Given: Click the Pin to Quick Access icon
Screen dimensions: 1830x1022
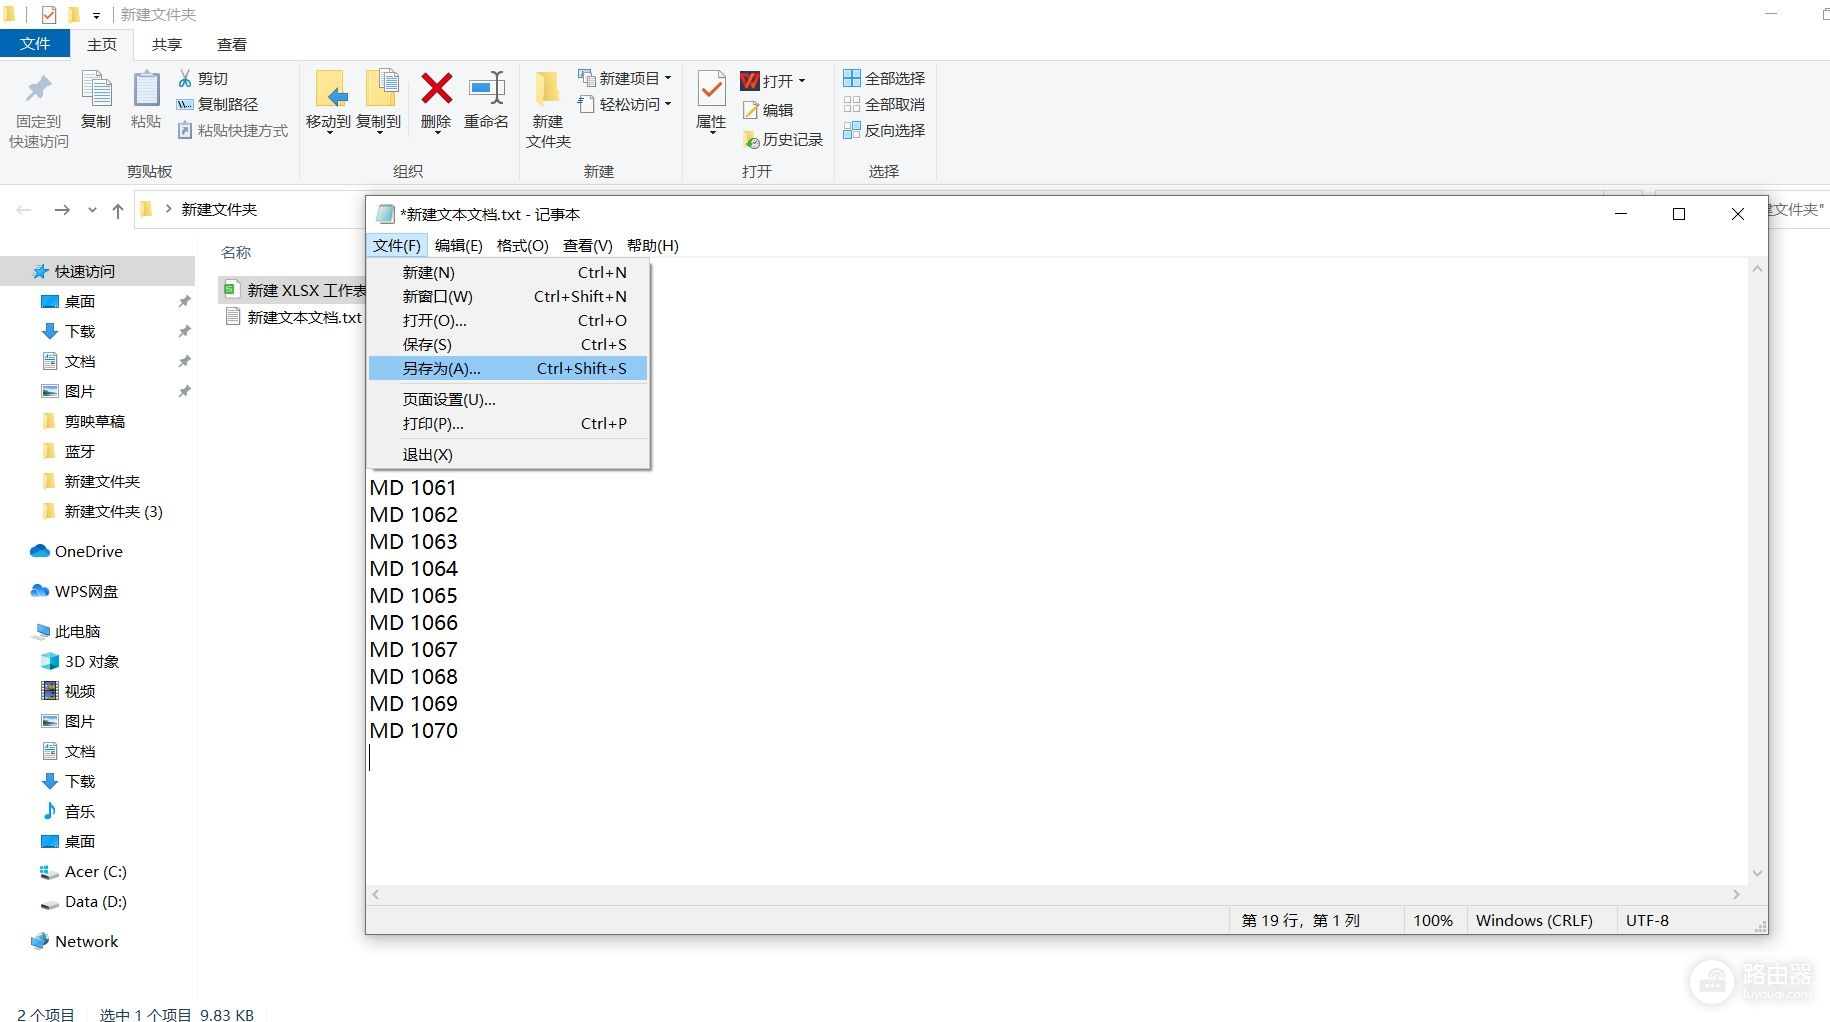Looking at the screenshot, I should pos(38,90).
